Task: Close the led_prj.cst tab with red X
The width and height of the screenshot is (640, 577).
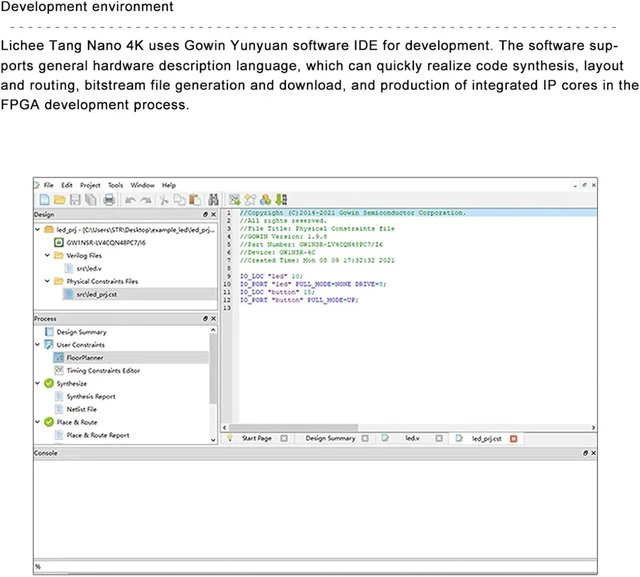Action: pos(514,439)
